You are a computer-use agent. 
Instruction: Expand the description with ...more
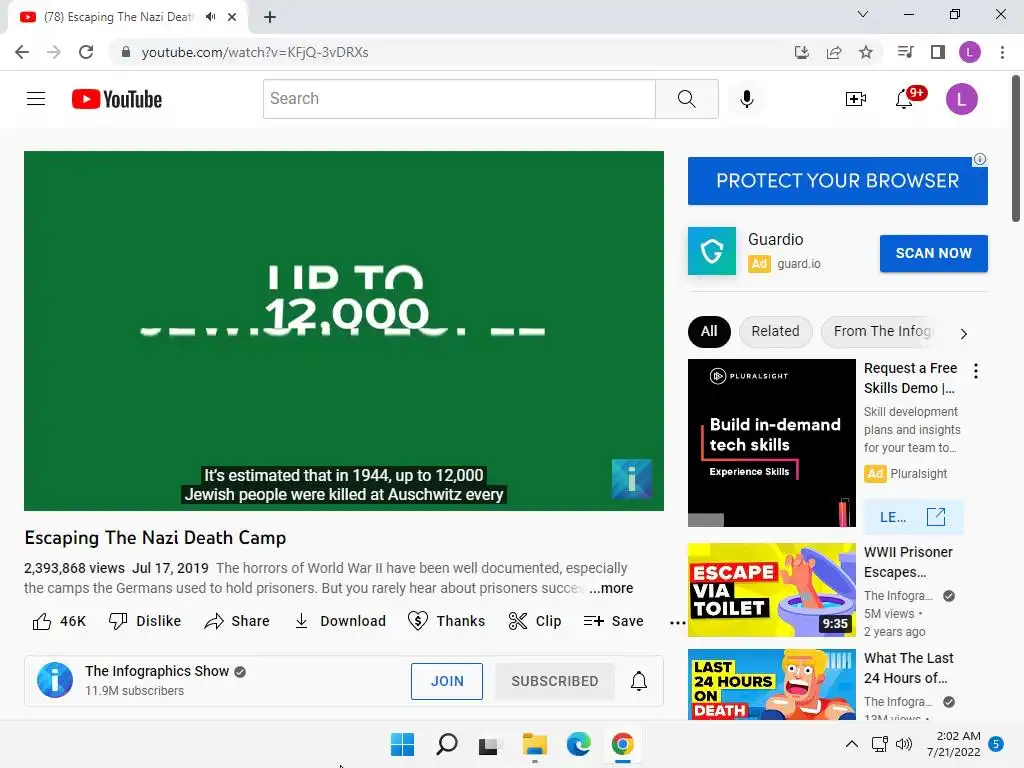611,588
